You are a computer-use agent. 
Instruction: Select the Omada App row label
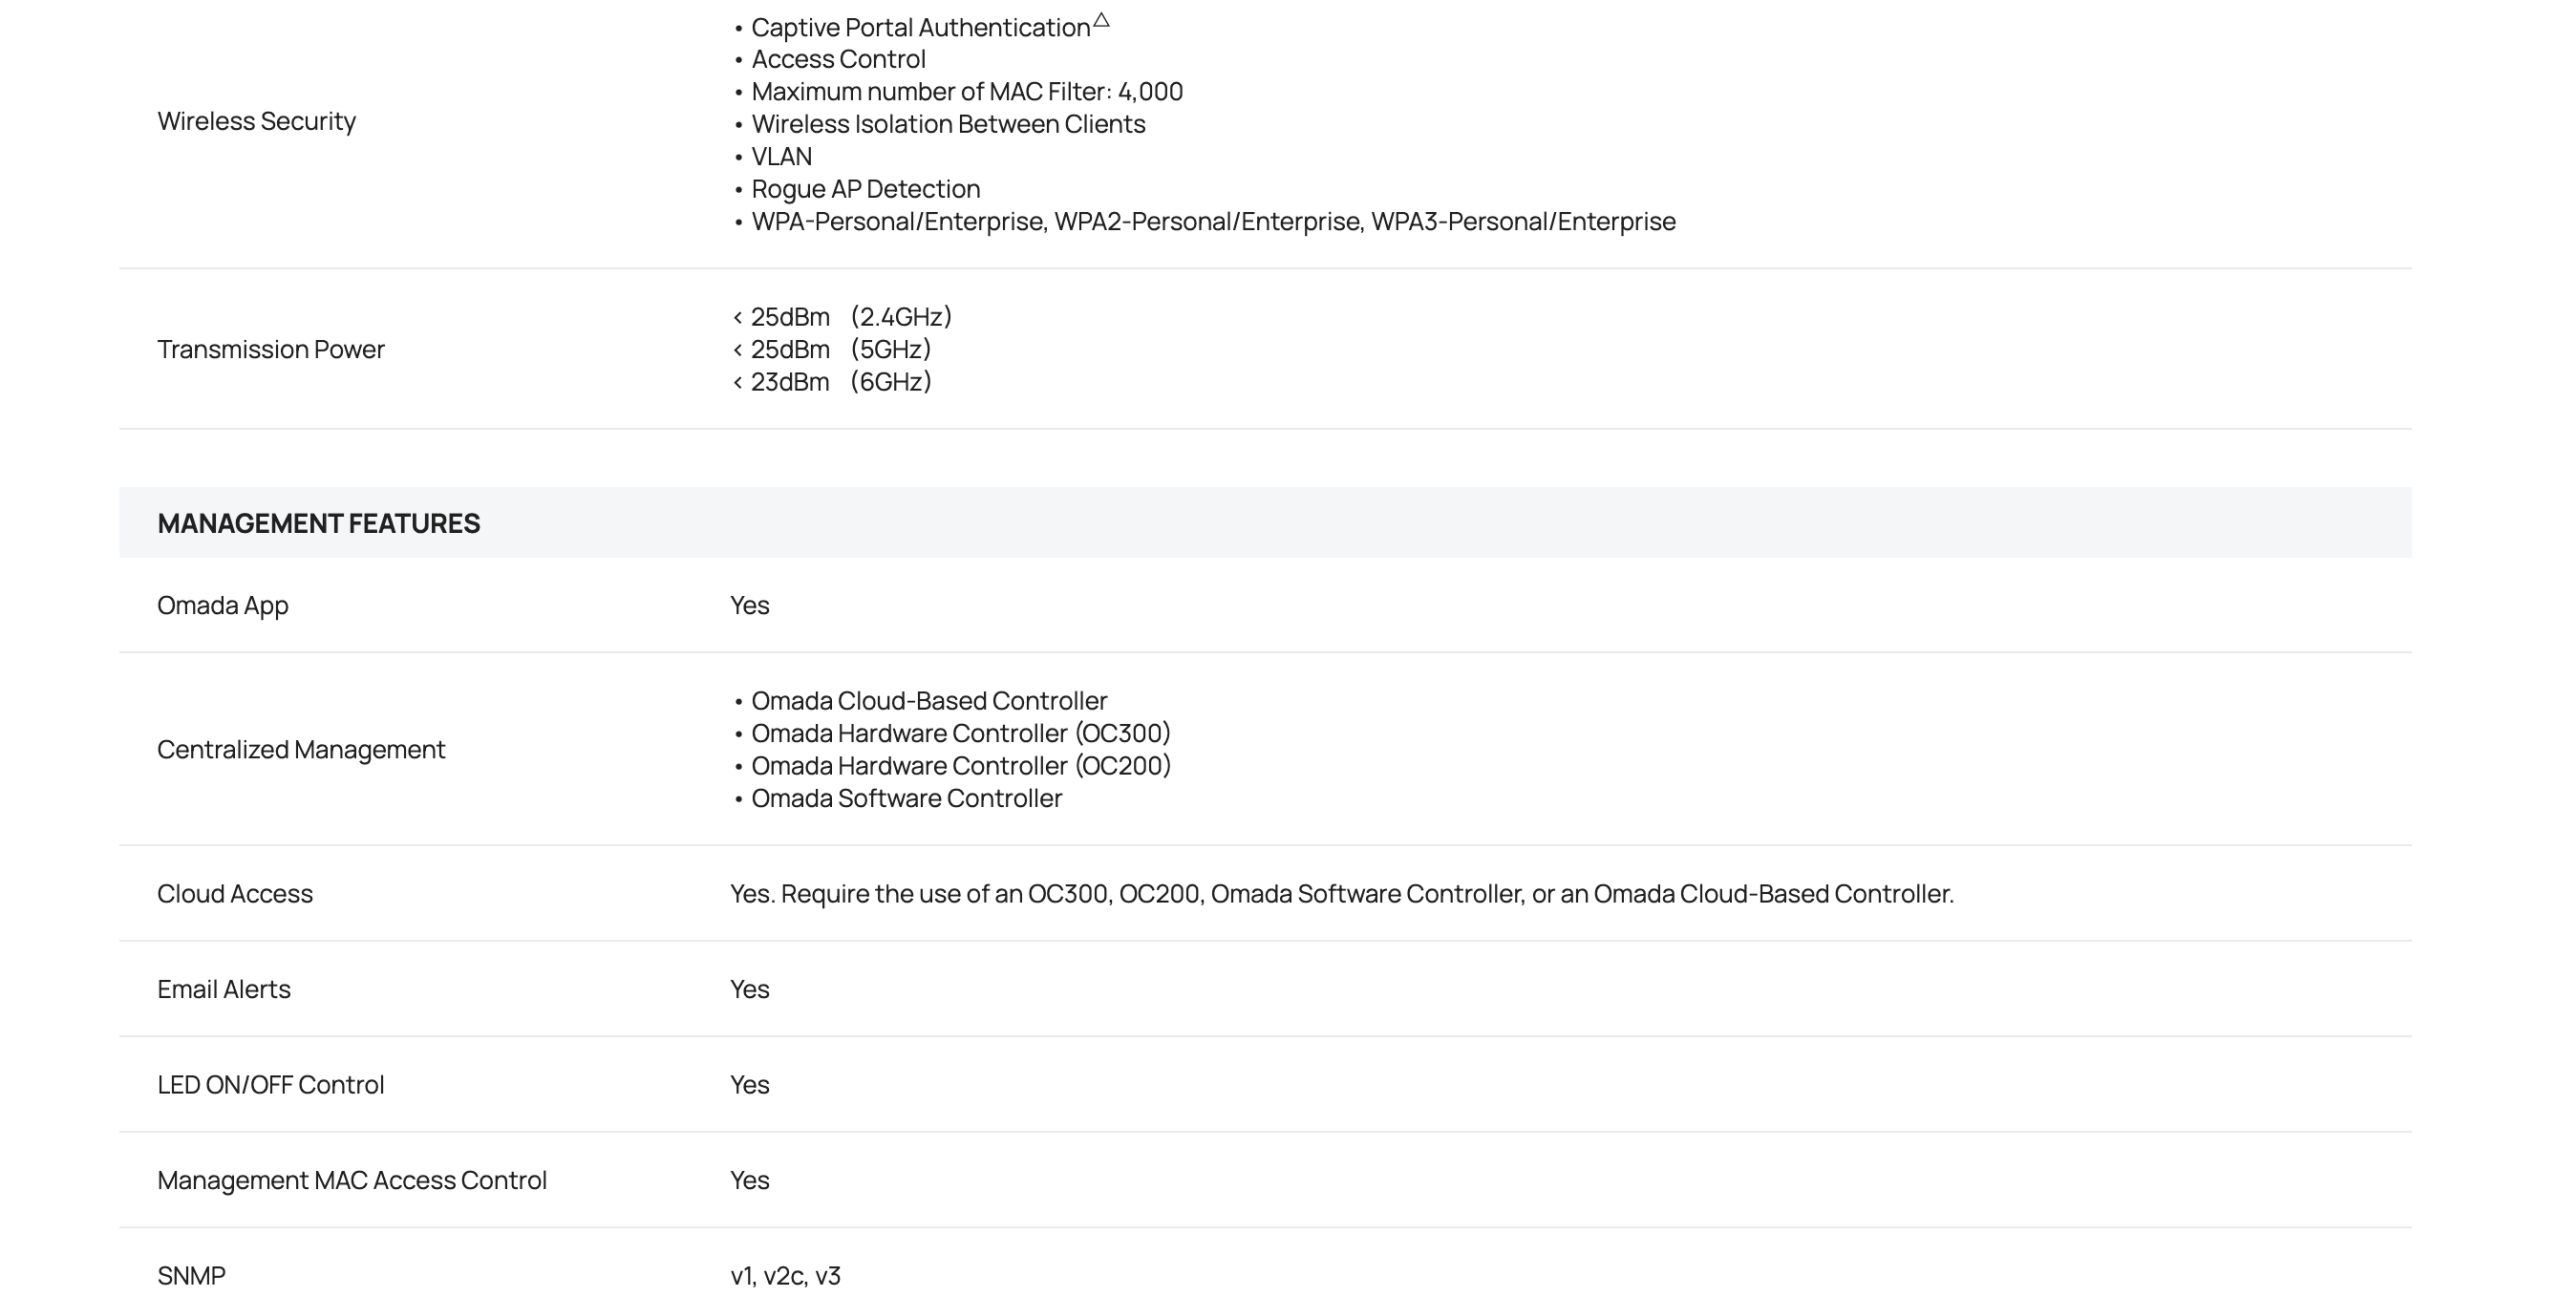tap(222, 605)
